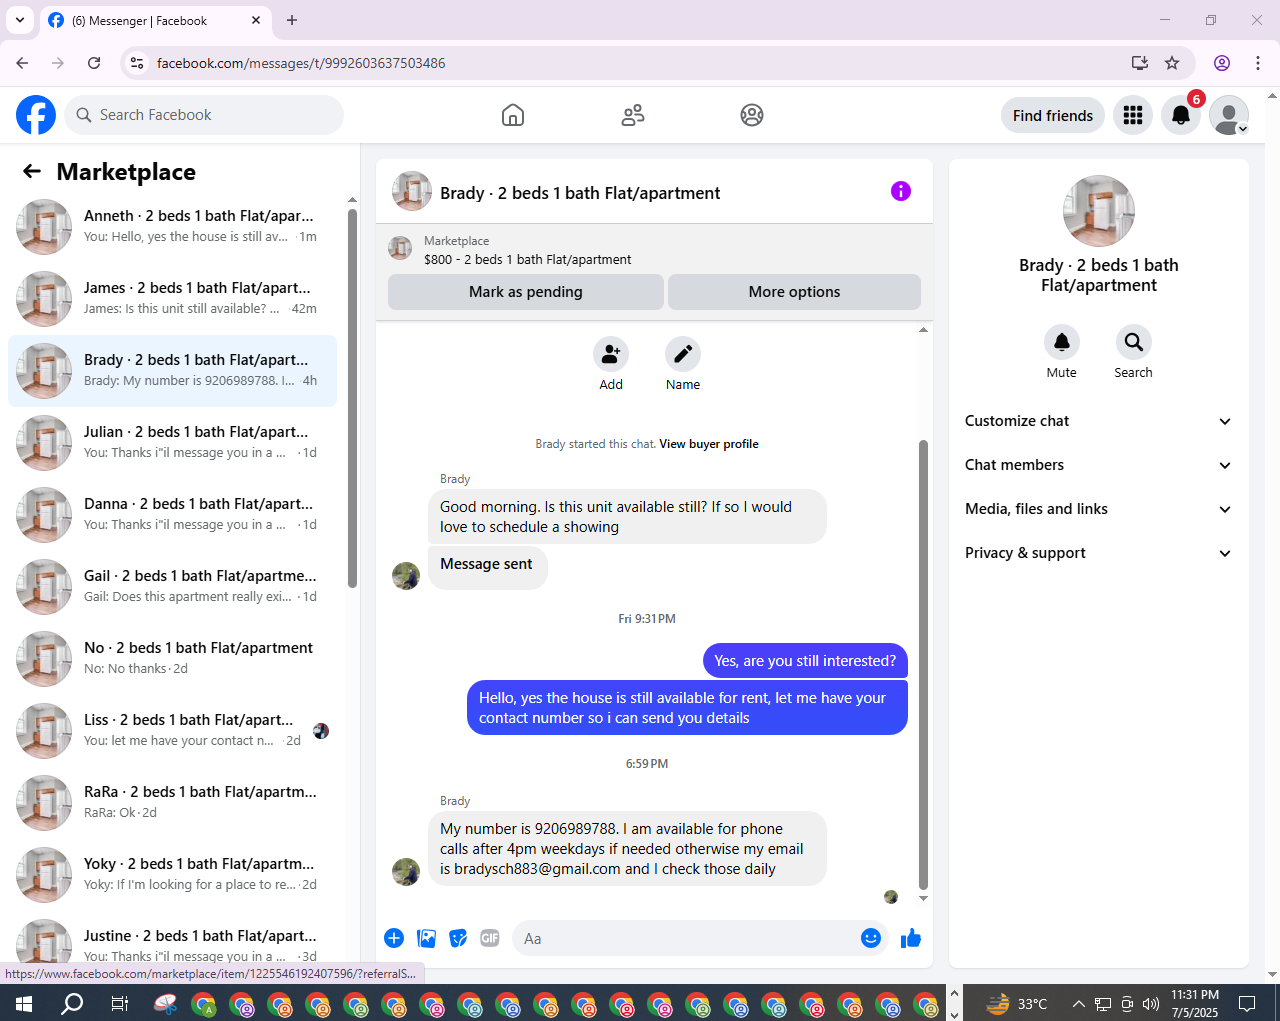Click the Name edit pencil icon
The height and width of the screenshot is (1021, 1280).
click(683, 354)
